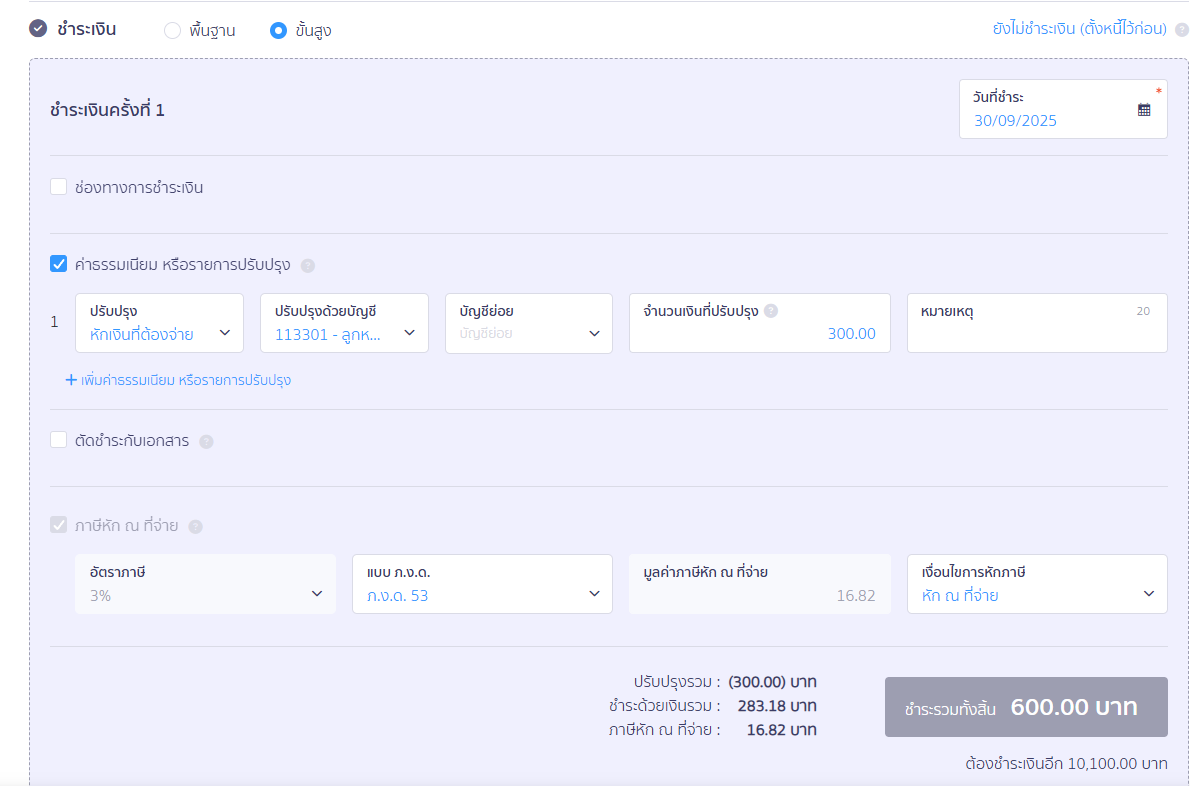
Task: Expand ปรับปรุงด้วยบัญชี dropdown with 113301
Action: [x=344, y=323]
